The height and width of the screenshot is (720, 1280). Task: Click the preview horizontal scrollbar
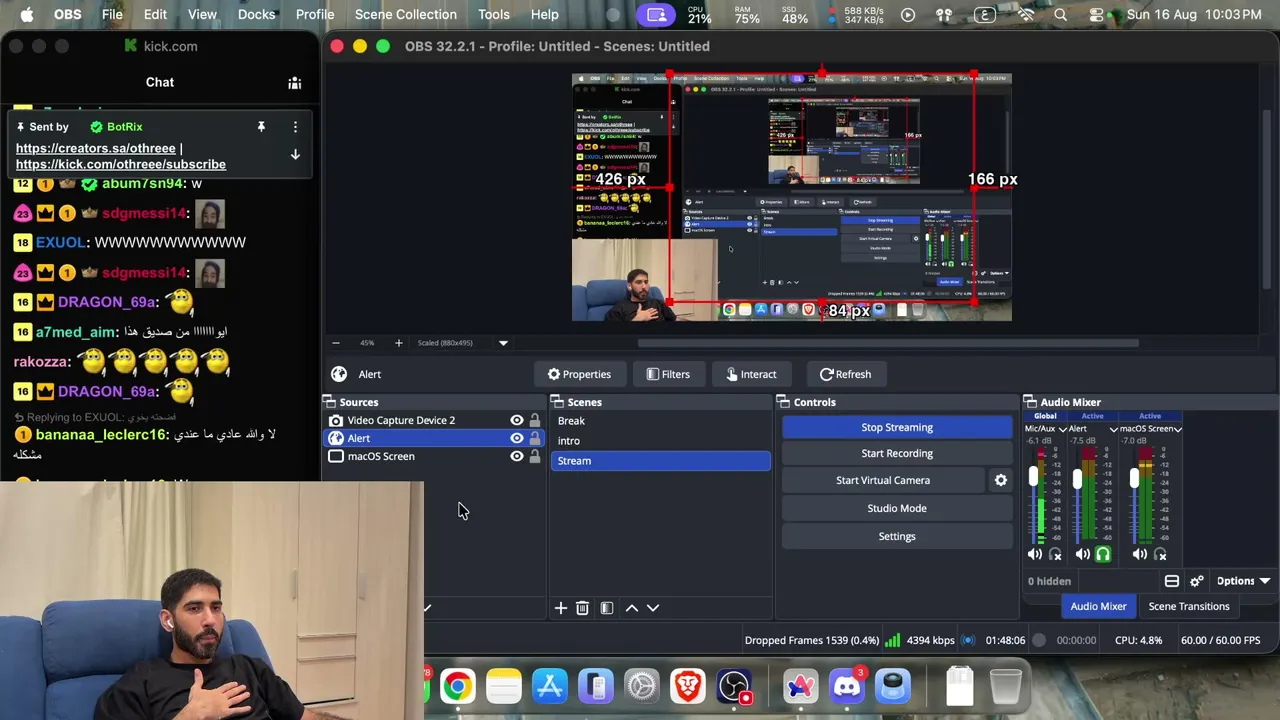click(x=888, y=343)
